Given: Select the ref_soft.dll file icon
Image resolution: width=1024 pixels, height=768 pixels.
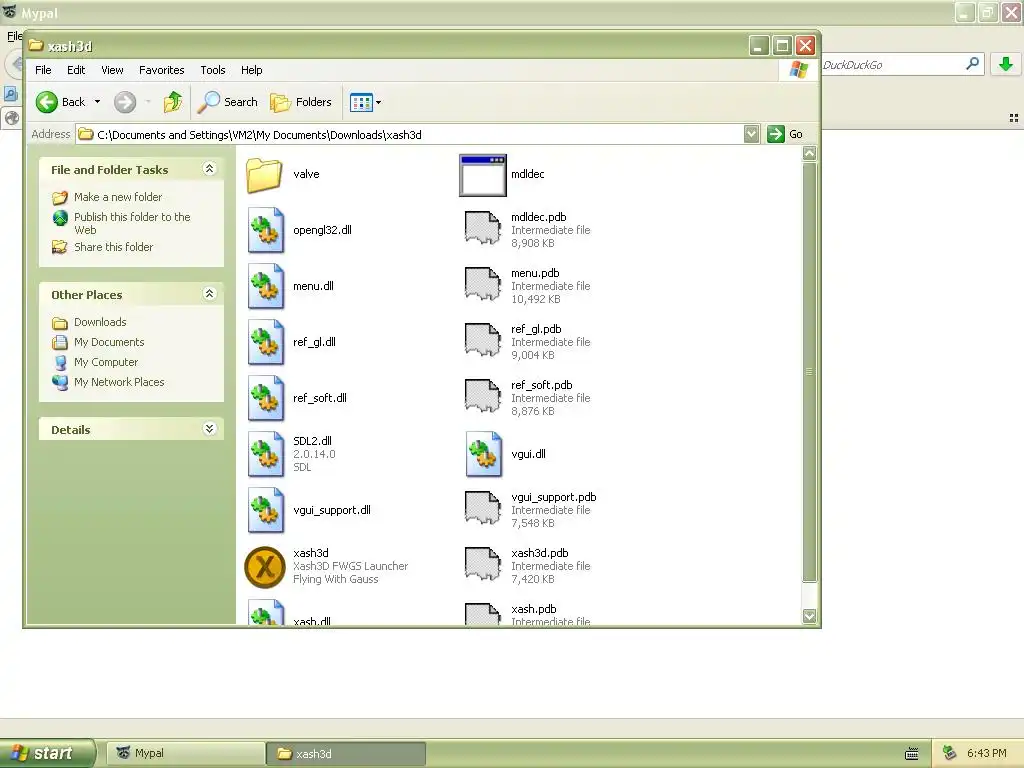Looking at the screenshot, I should [x=266, y=398].
